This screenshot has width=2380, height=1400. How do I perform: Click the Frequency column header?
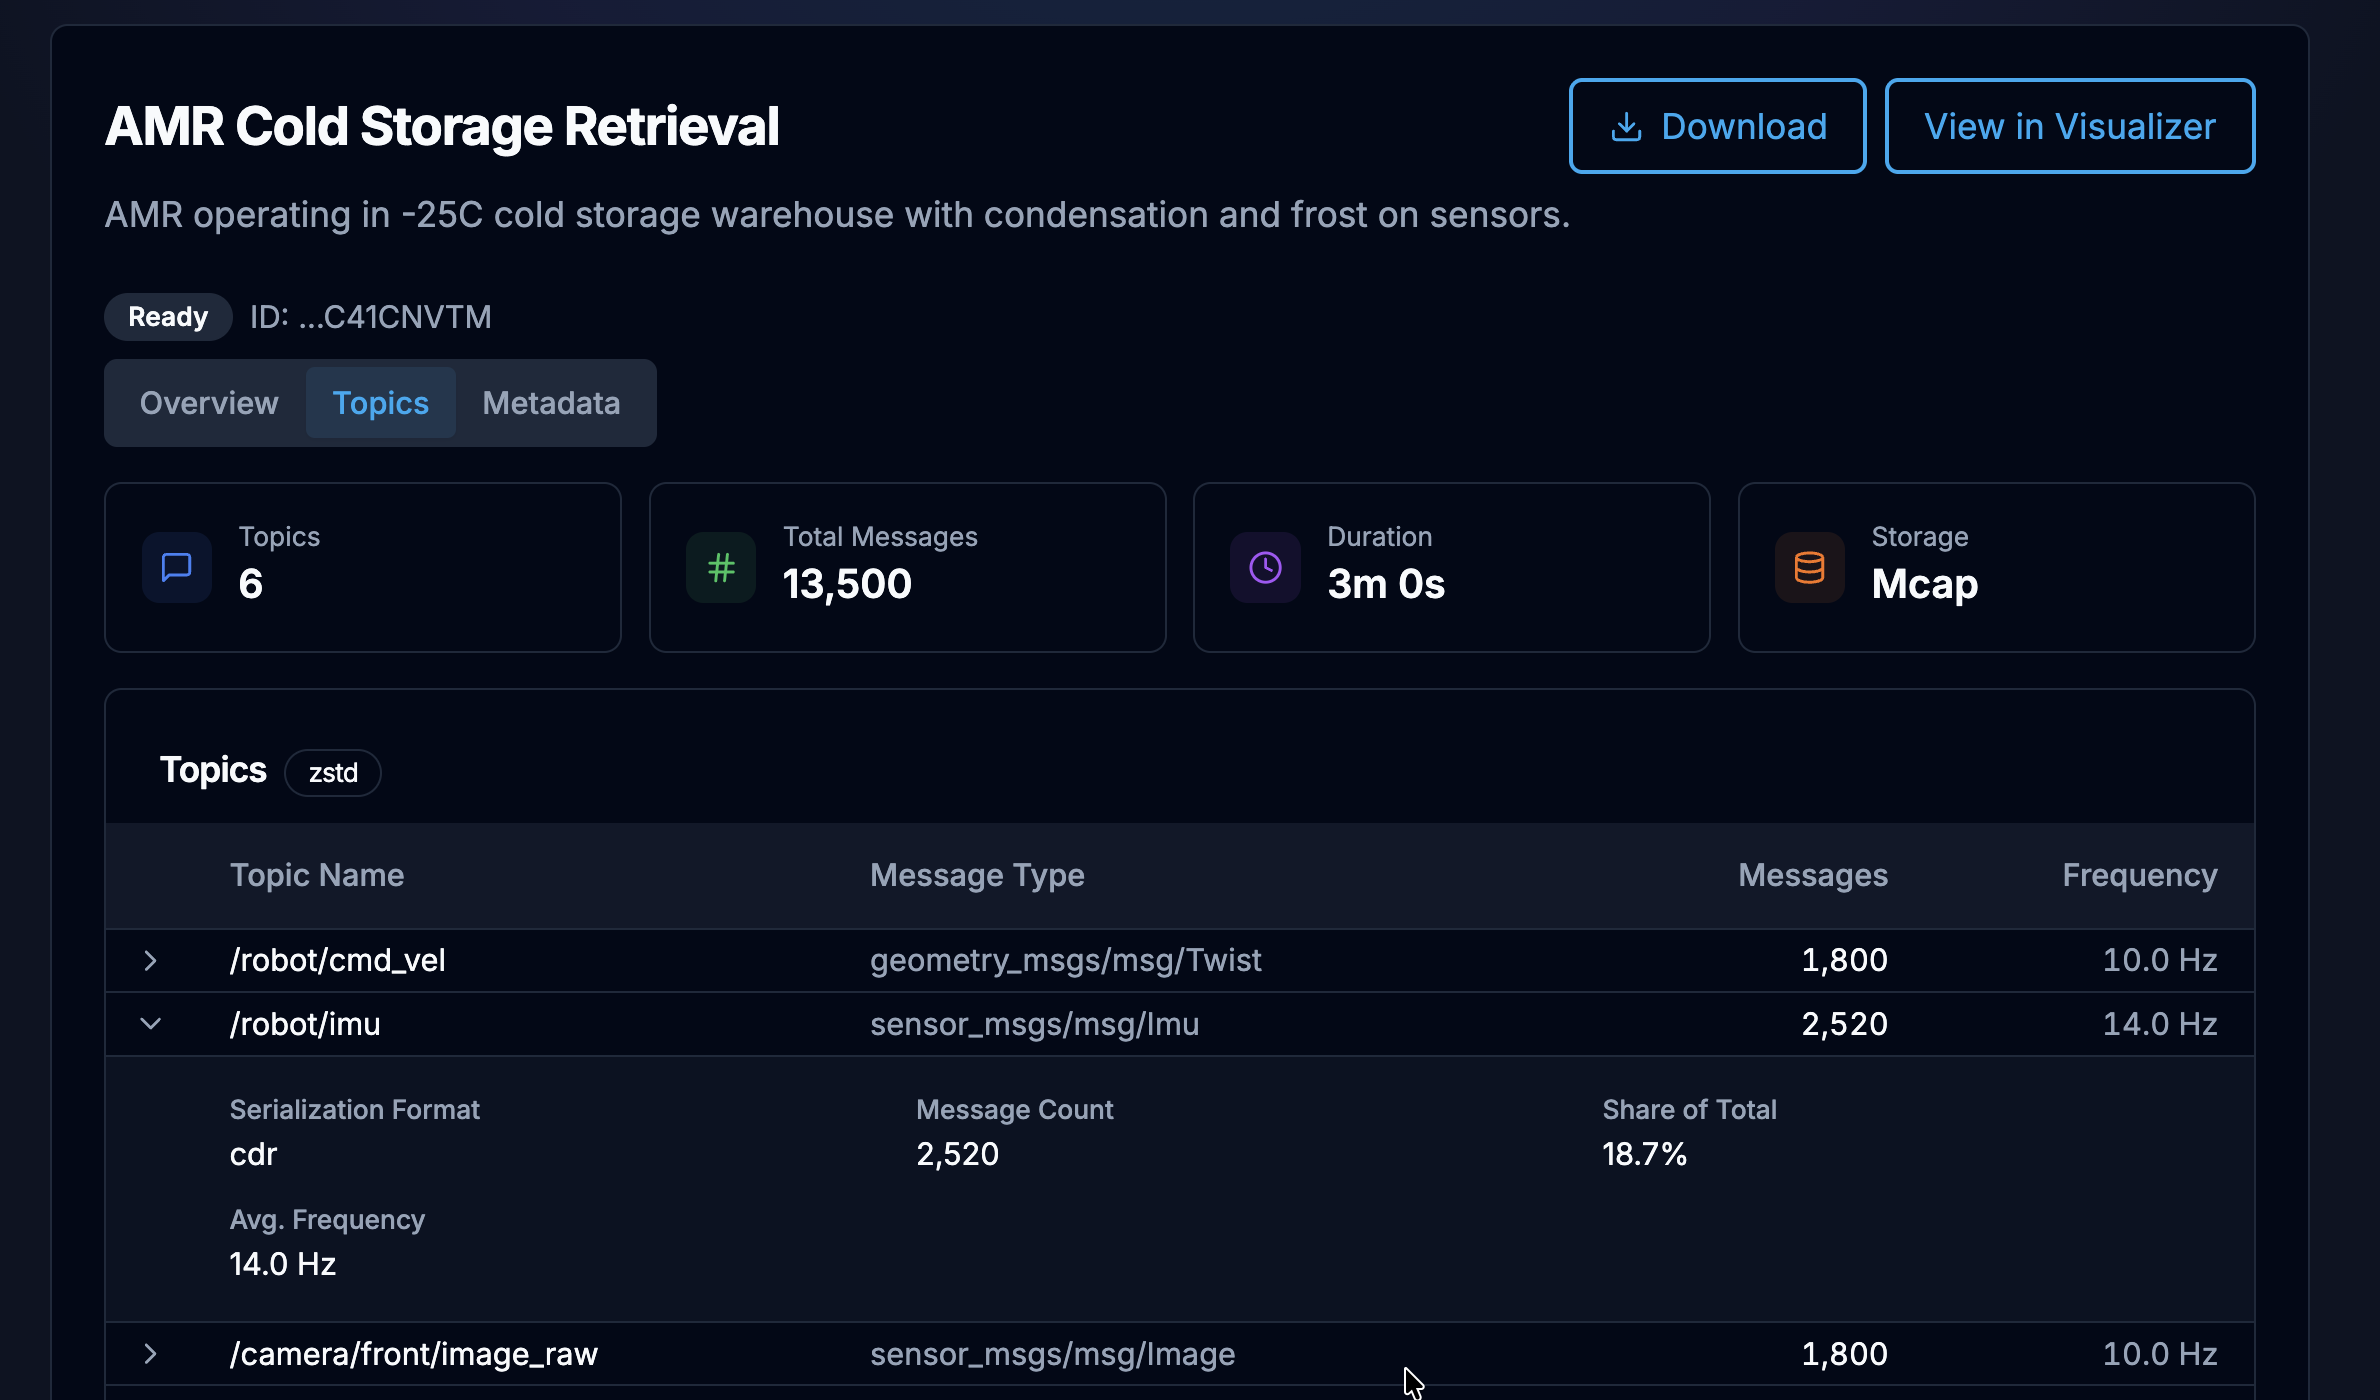(2140, 875)
